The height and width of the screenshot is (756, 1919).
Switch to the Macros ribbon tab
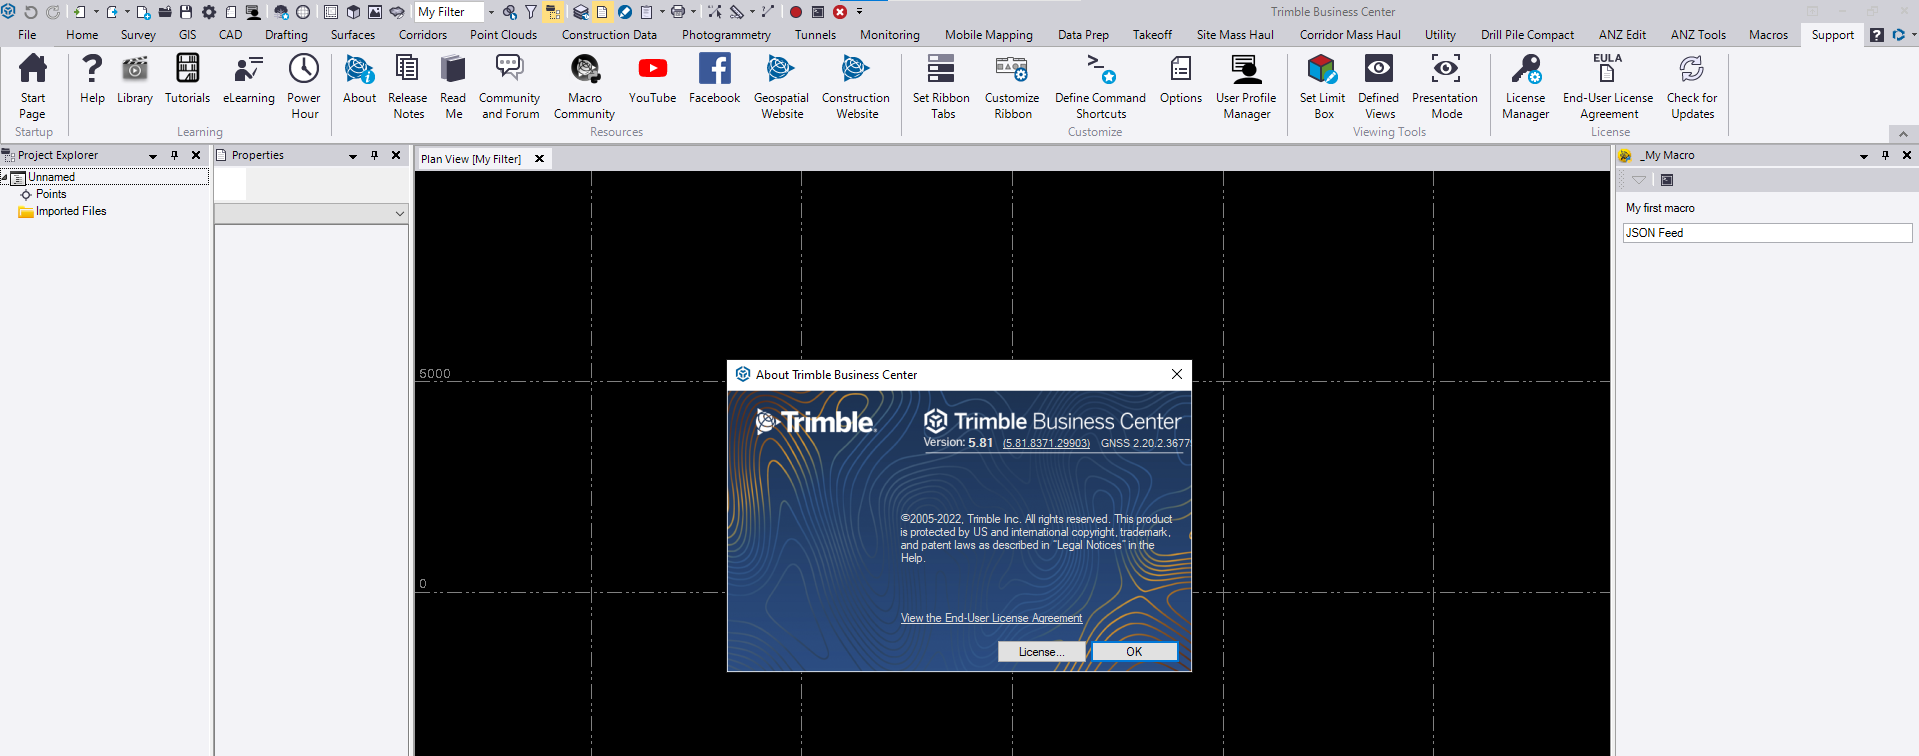point(1768,35)
